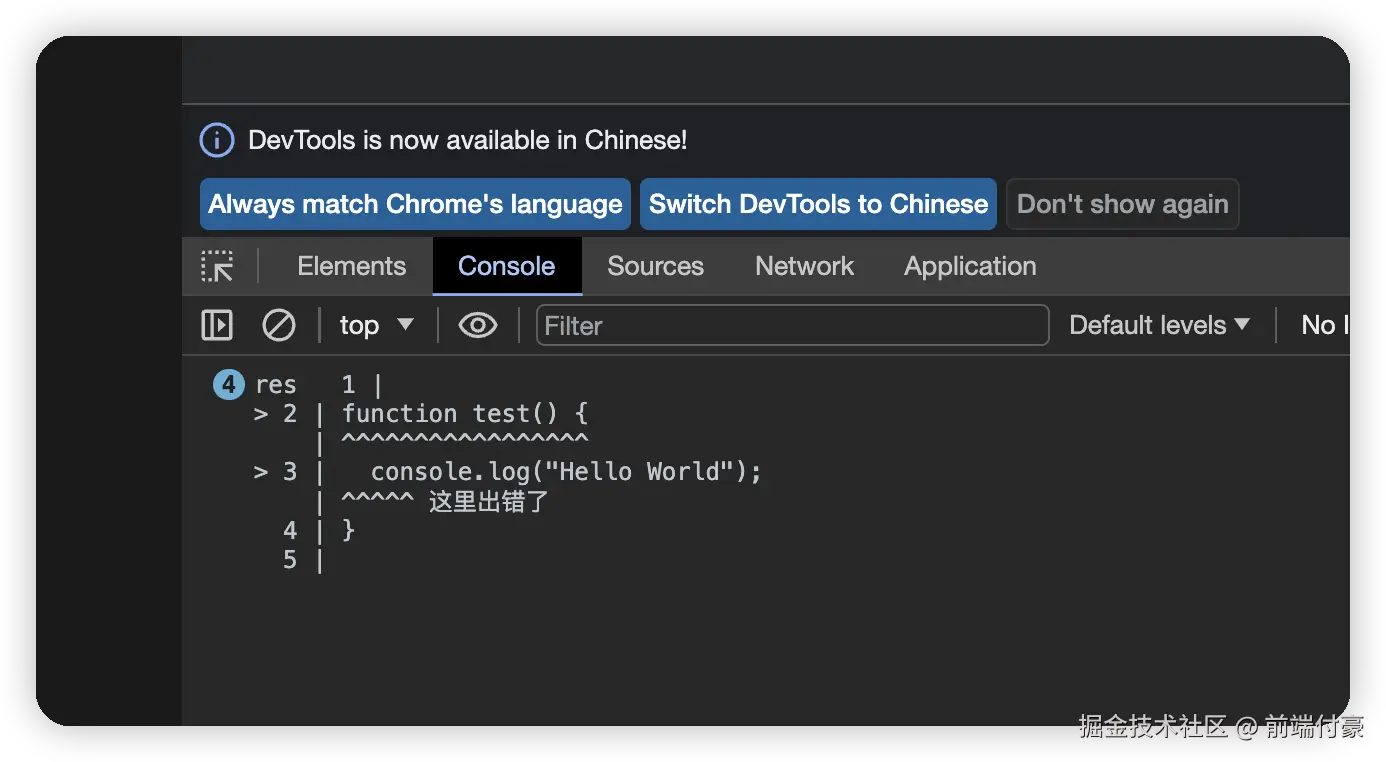Focus the console Filter input field
The width and height of the screenshot is (1386, 762).
(792, 325)
